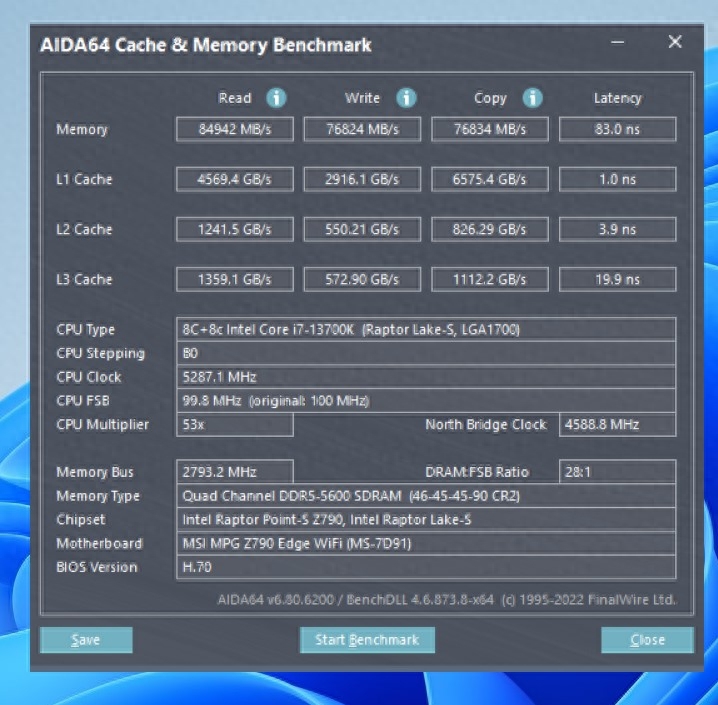Viewport: 718px width, 705px height.
Task: Click the Memory row label
Action: pos(82,130)
